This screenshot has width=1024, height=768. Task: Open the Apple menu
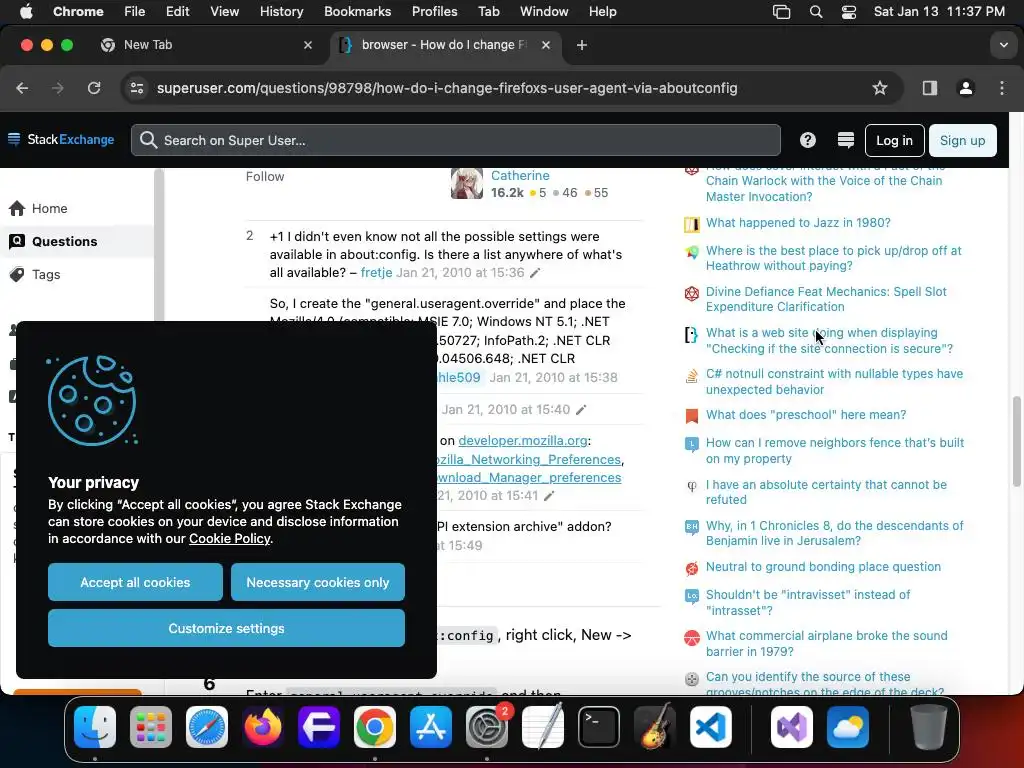(x=26, y=12)
